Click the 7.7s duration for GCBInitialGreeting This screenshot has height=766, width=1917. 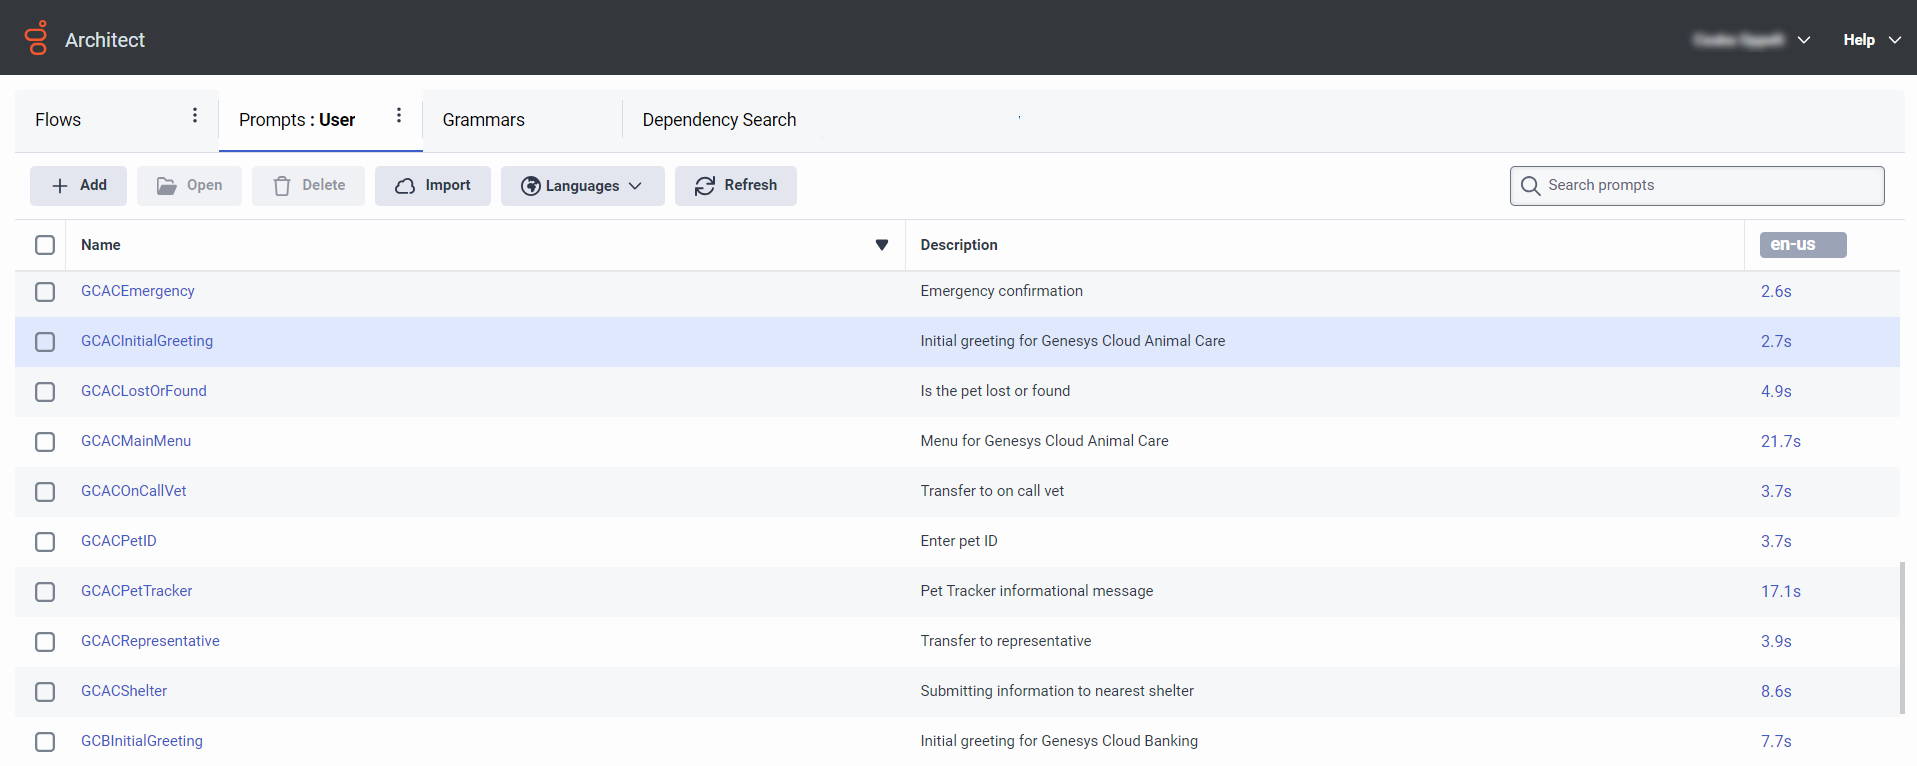point(1776,742)
